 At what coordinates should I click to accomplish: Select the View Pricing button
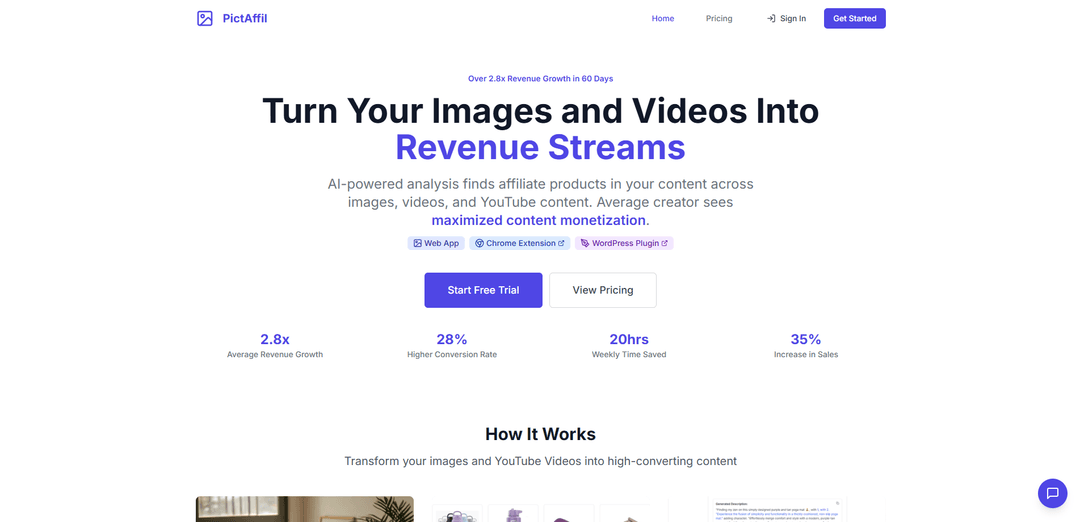(x=603, y=290)
